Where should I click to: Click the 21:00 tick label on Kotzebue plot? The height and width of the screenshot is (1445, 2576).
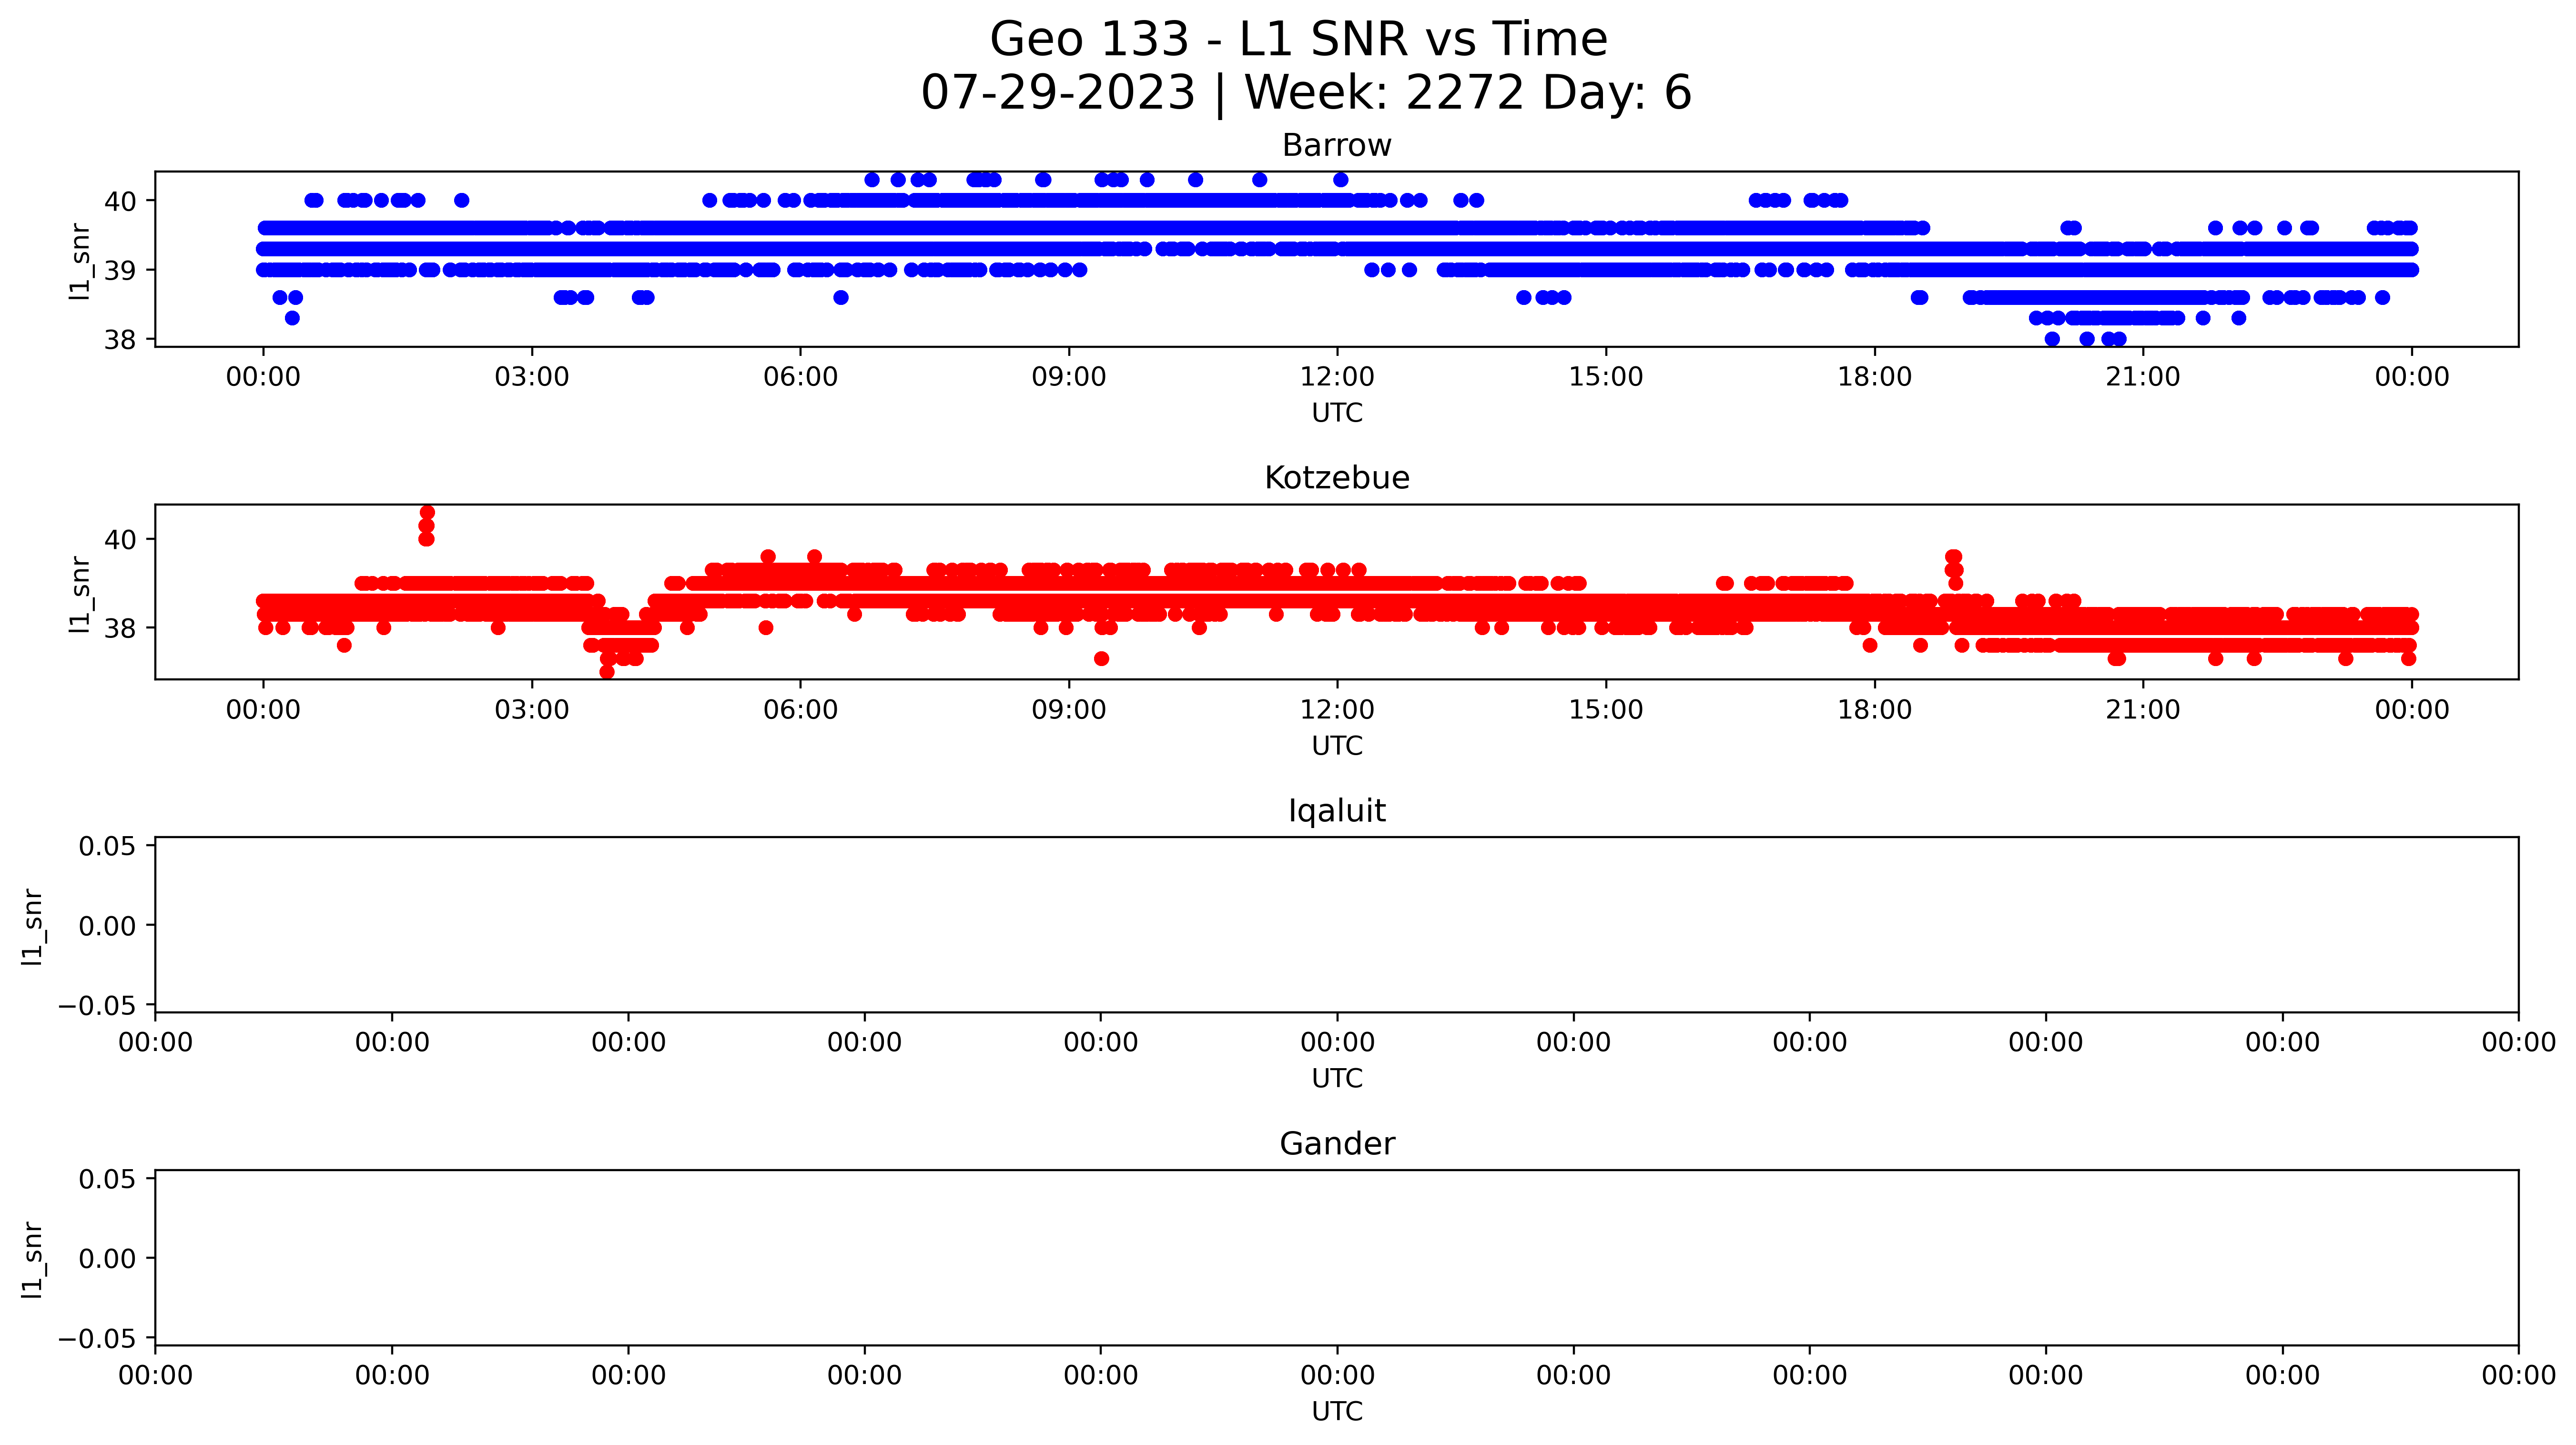tap(2143, 710)
